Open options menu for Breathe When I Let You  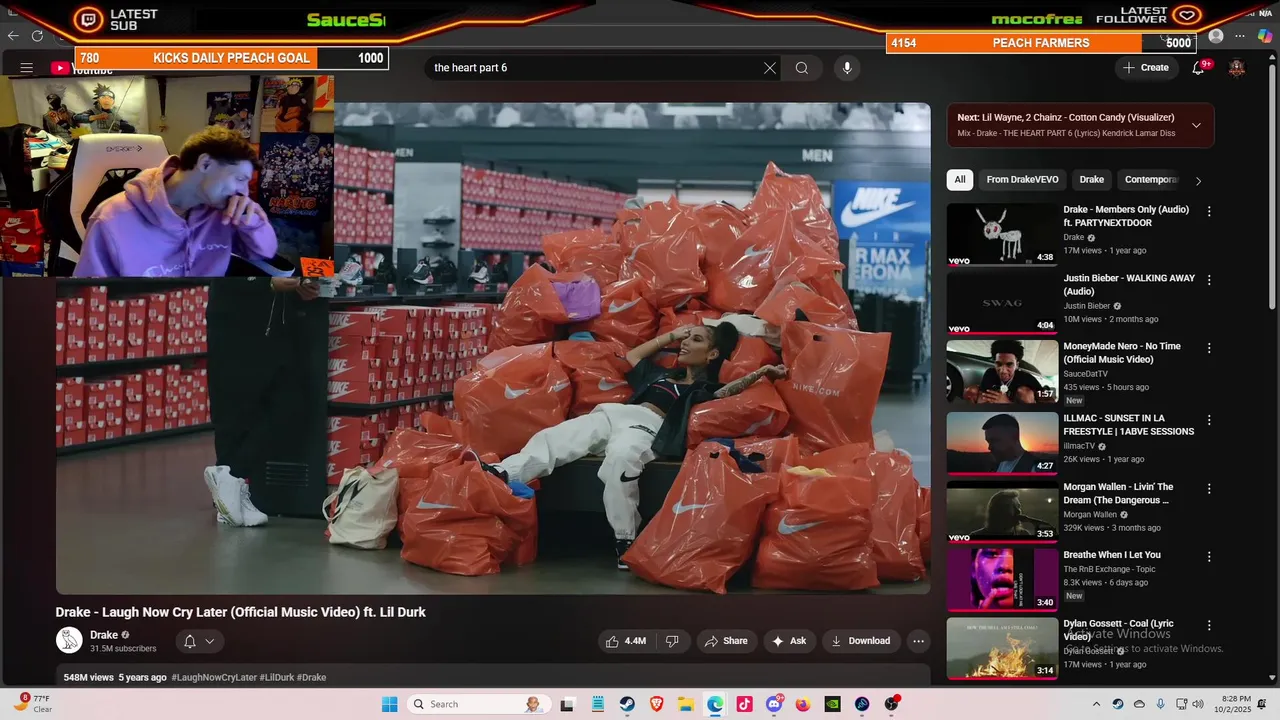coord(1209,557)
